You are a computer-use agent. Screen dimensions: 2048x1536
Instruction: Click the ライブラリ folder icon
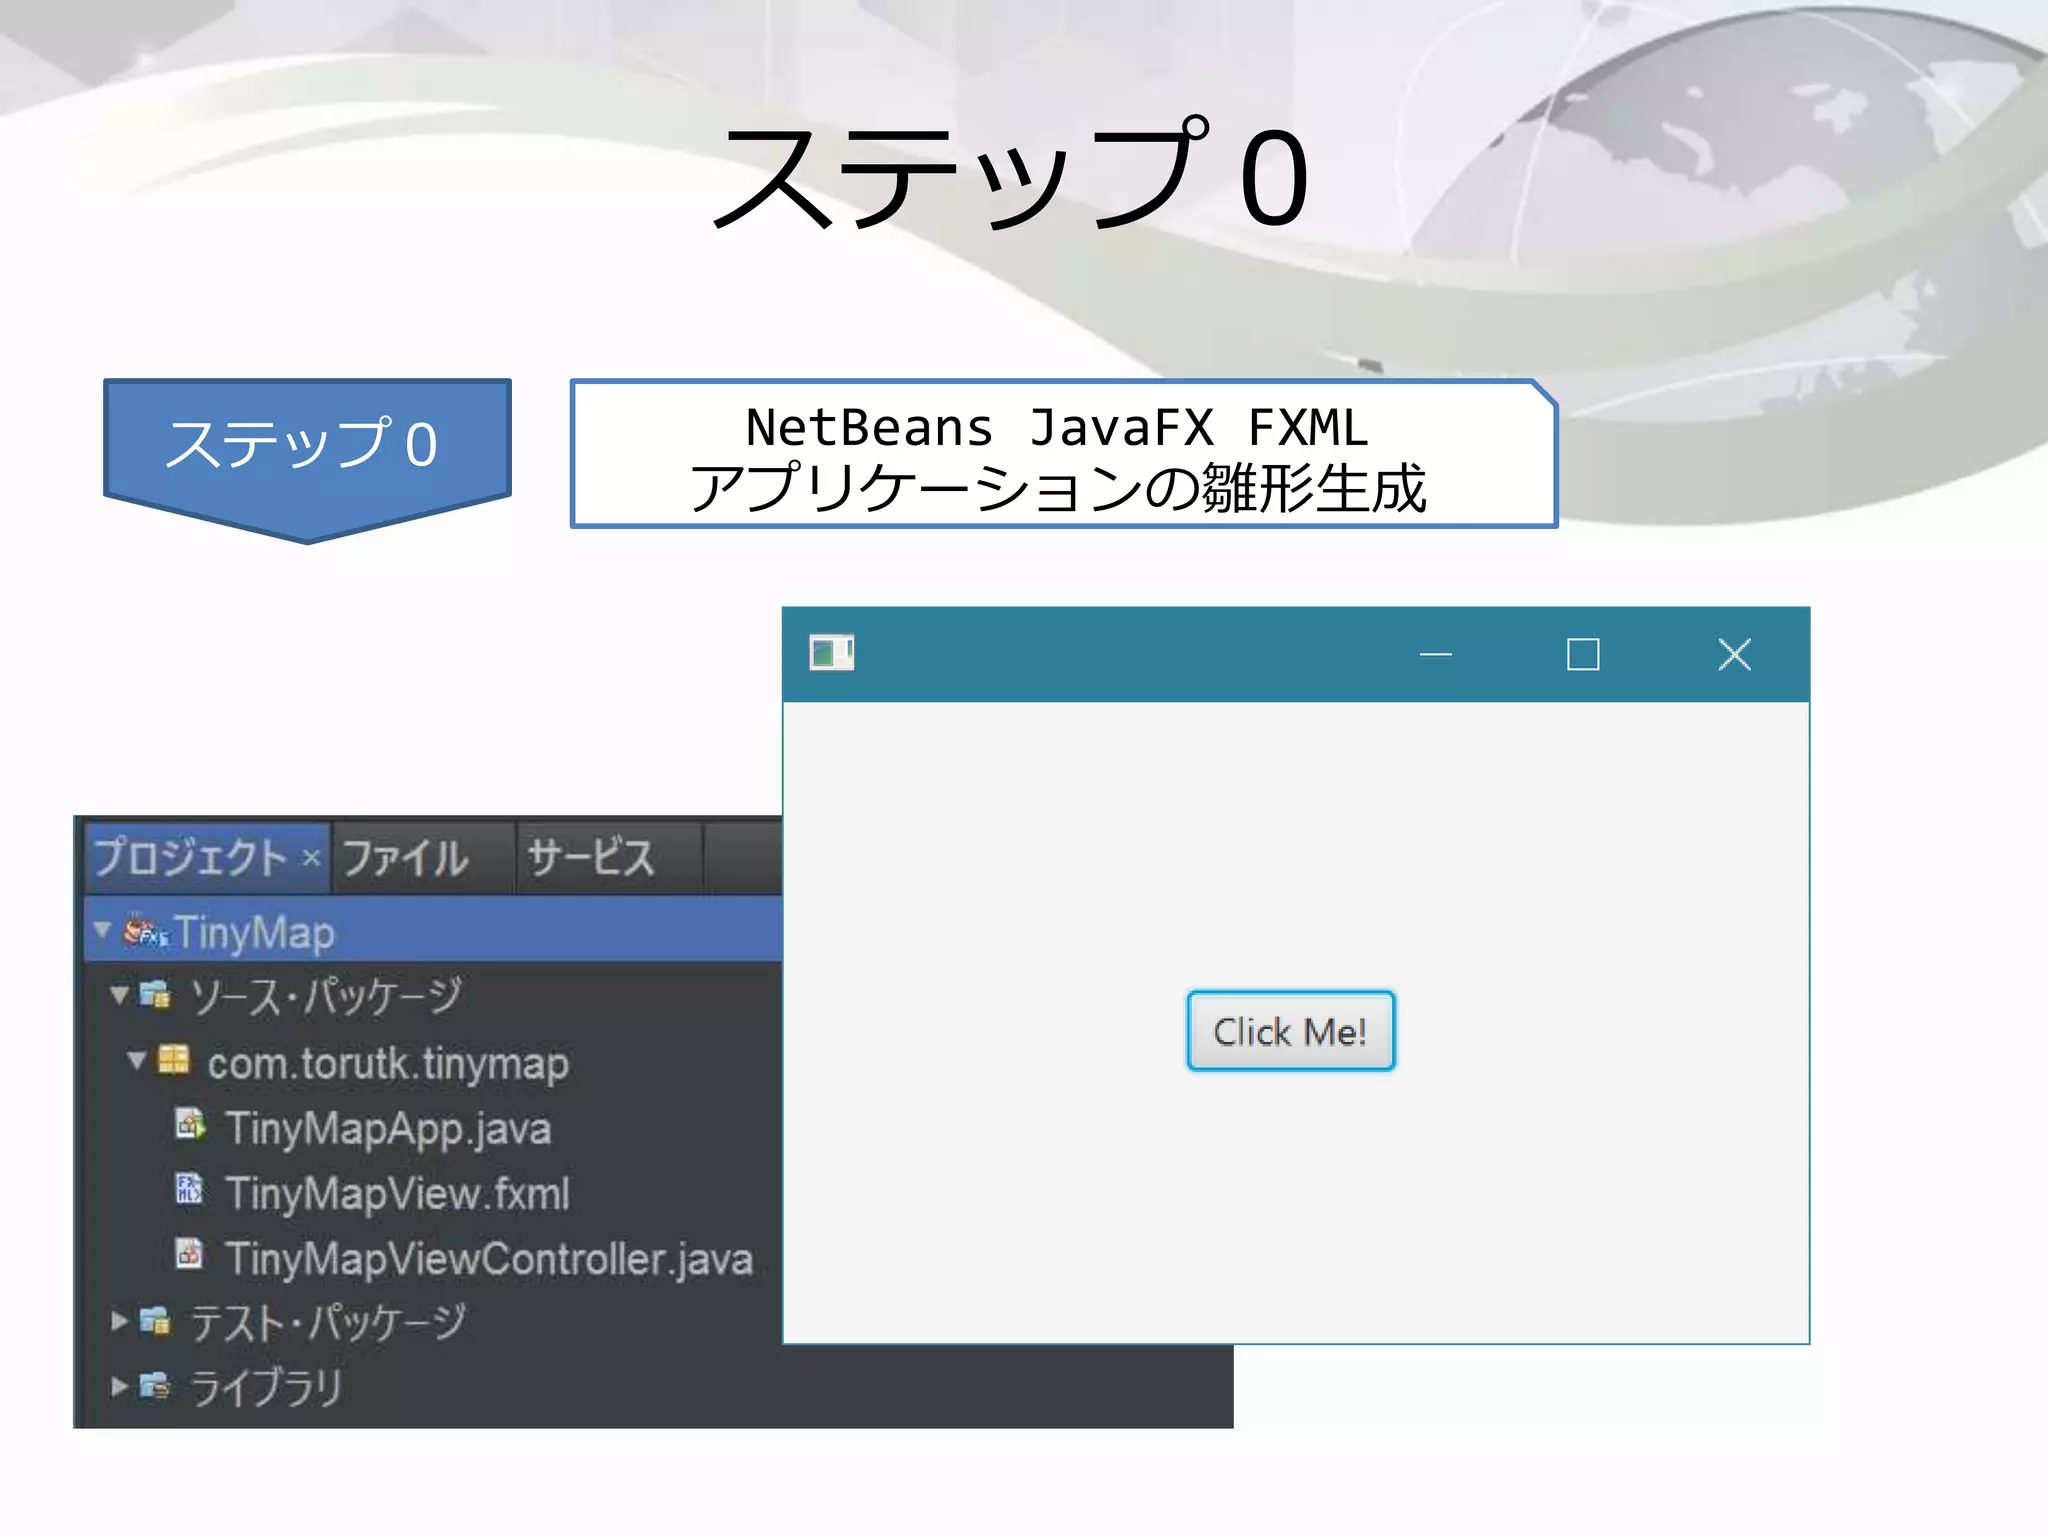(155, 1386)
